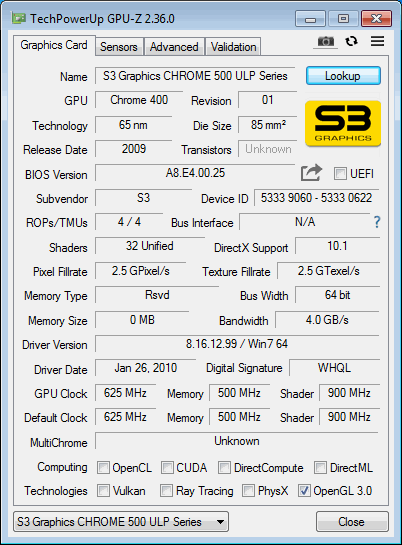Click the Driver Version field
Image resolution: width=402 pixels, height=545 pixels.
pyautogui.click(x=237, y=344)
